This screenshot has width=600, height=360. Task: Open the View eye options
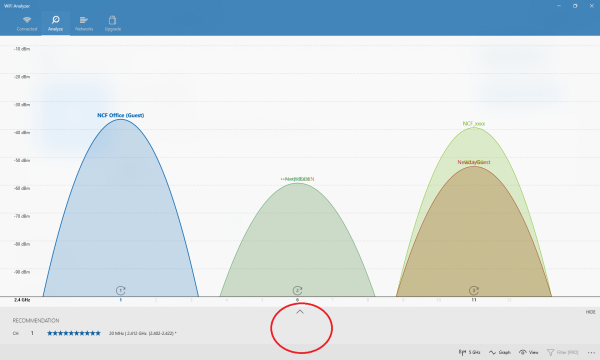[x=528, y=352]
